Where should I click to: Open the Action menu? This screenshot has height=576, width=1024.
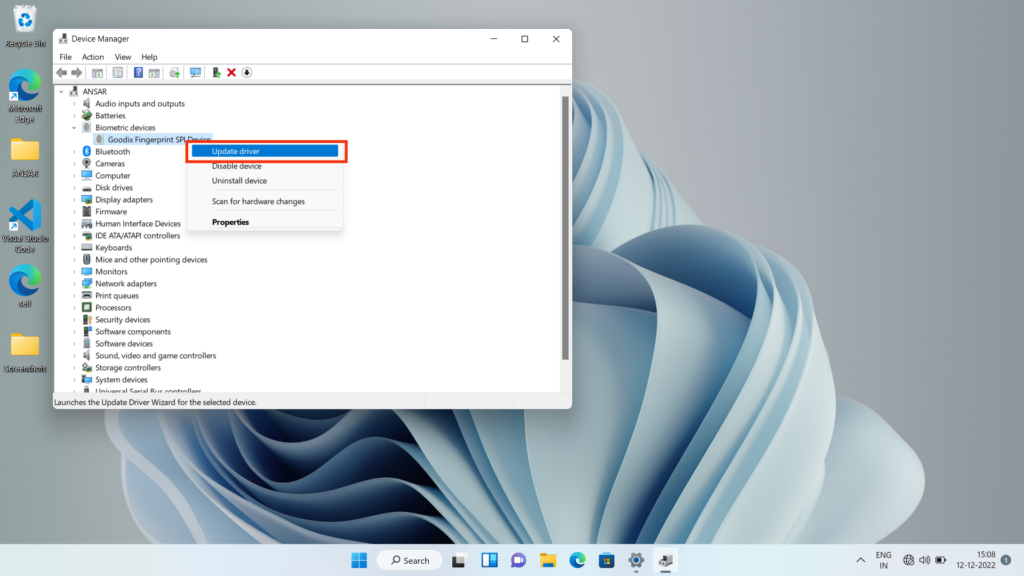[x=93, y=57]
